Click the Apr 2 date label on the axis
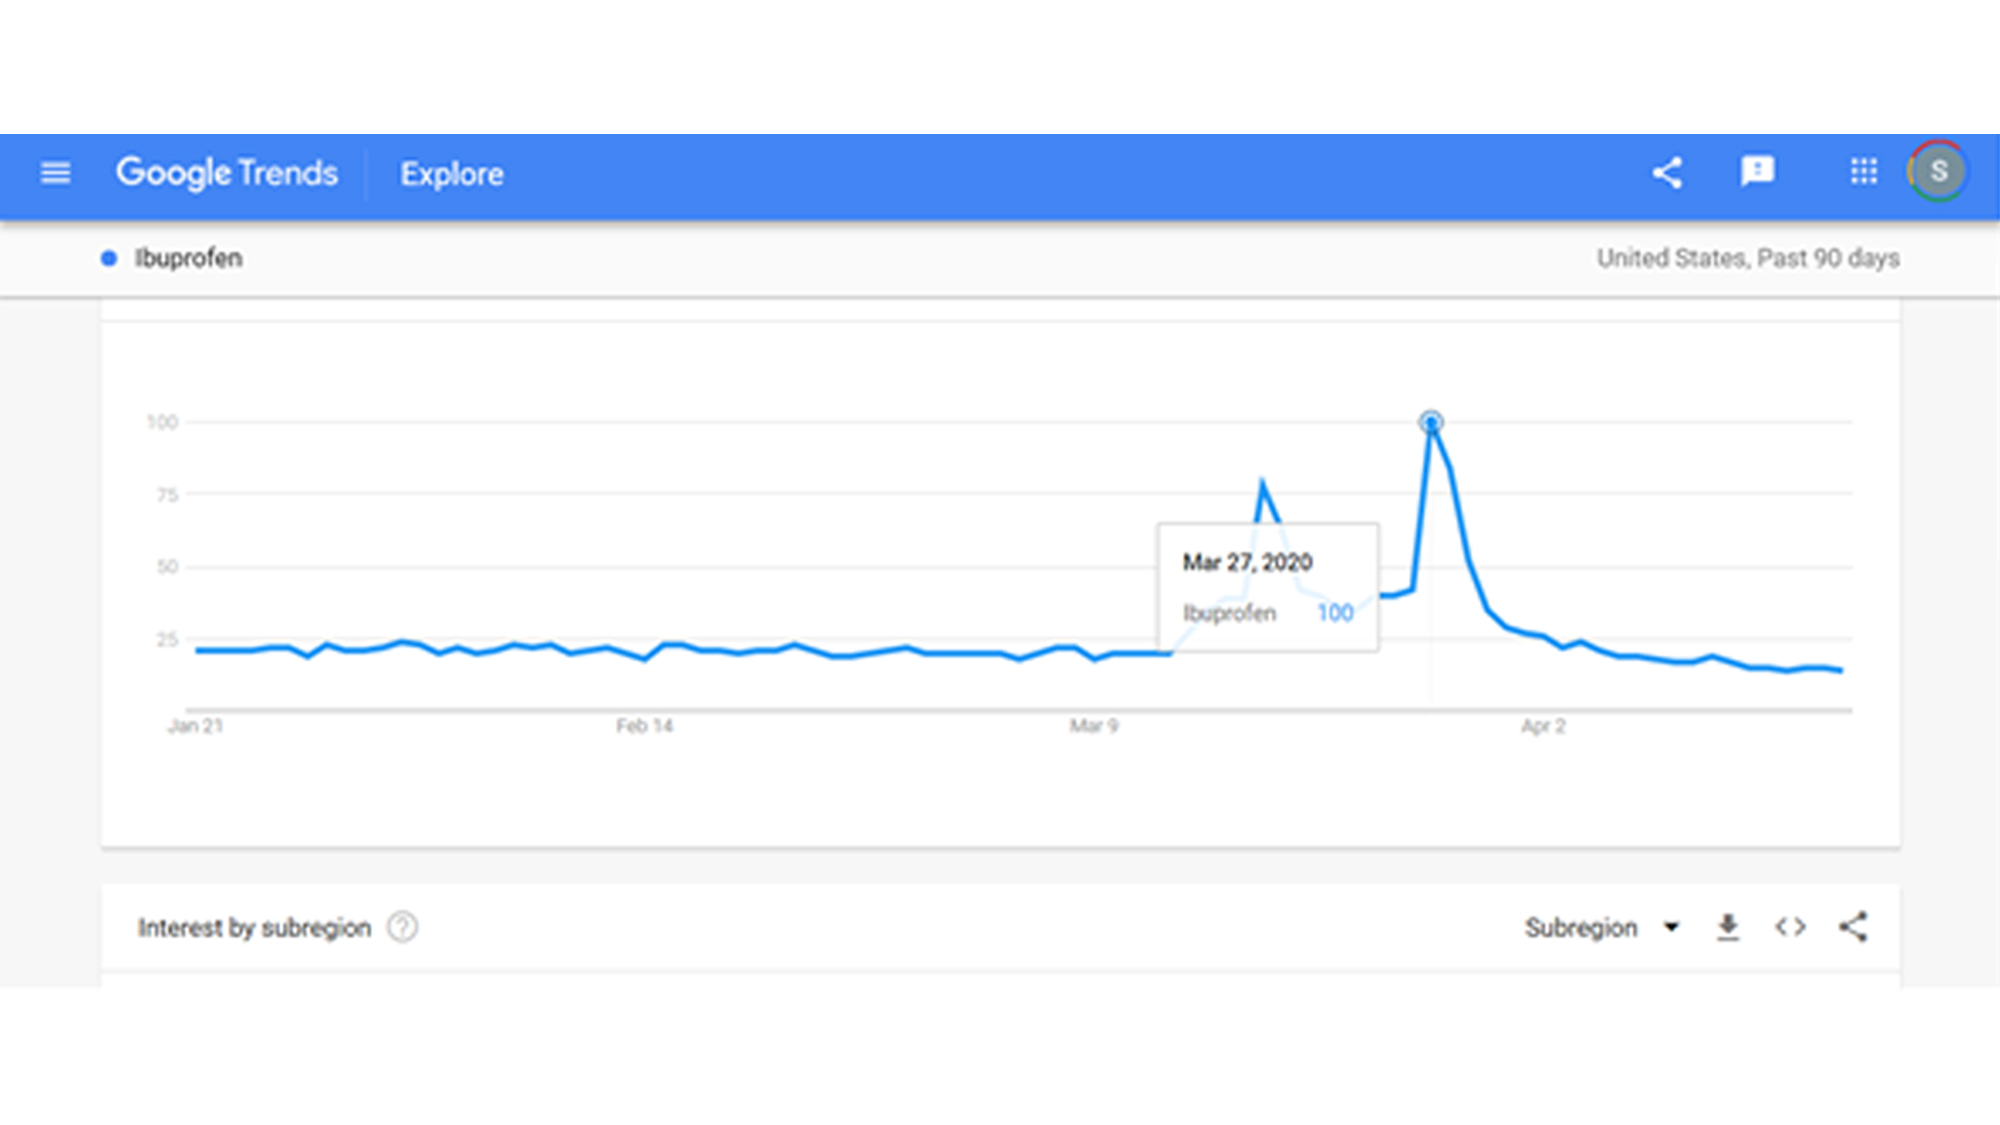 [1543, 726]
